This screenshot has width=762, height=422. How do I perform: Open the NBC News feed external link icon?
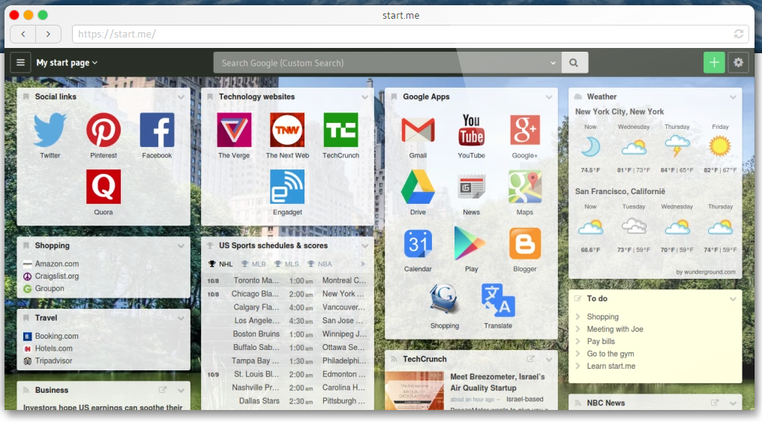tap(714, 403)
